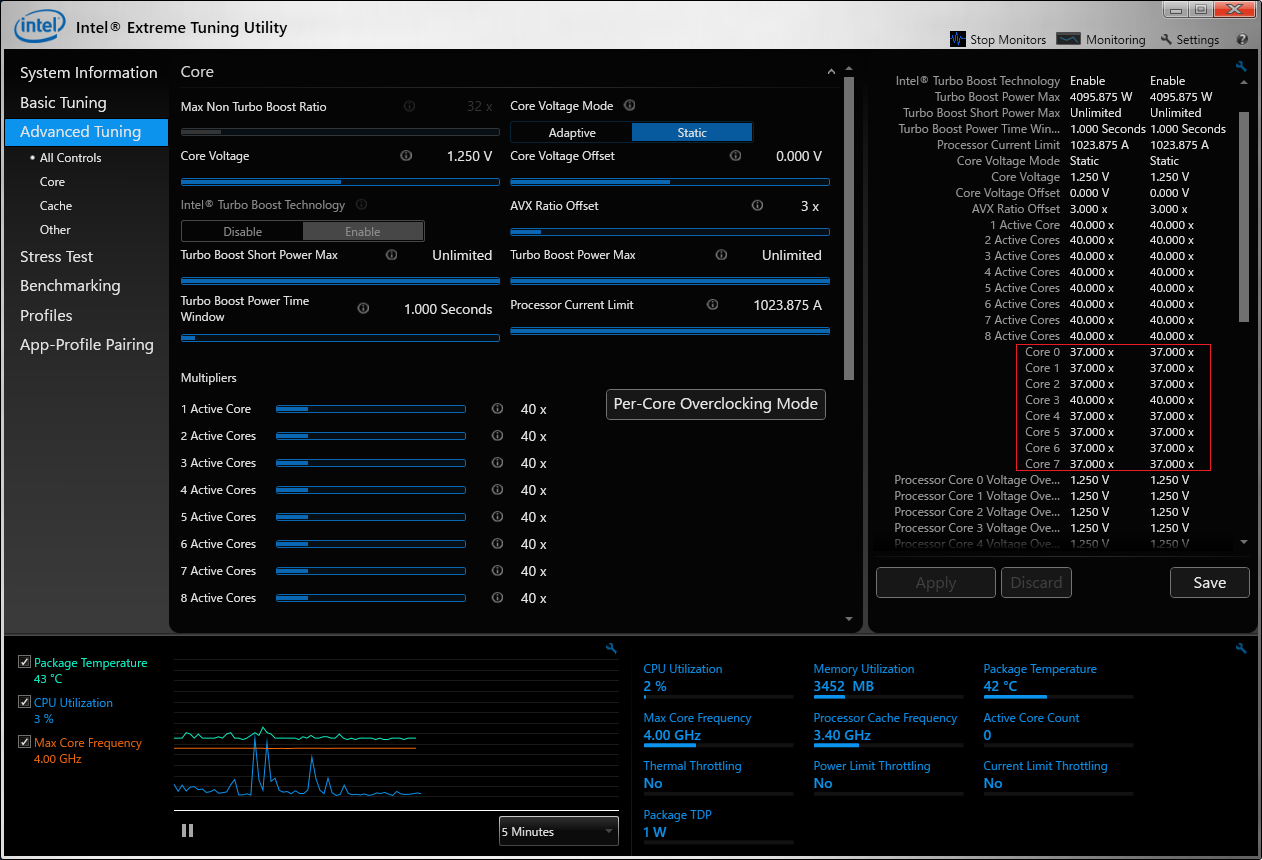
Task: Pause the monitoring graph
Action: [187, 830]
